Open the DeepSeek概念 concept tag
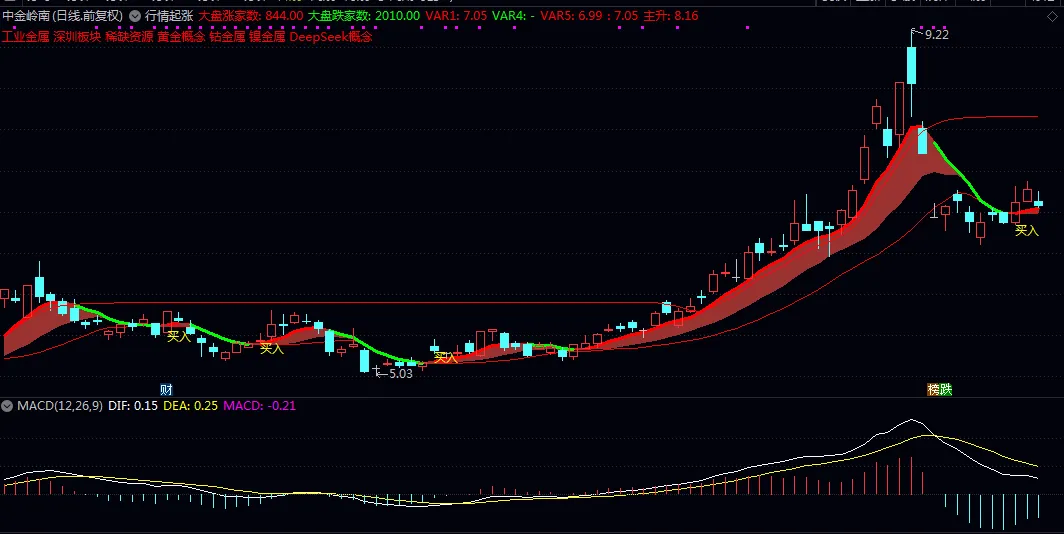This screenshot has height=534, width=1064. pyautogui.click(x=331, y=37)
